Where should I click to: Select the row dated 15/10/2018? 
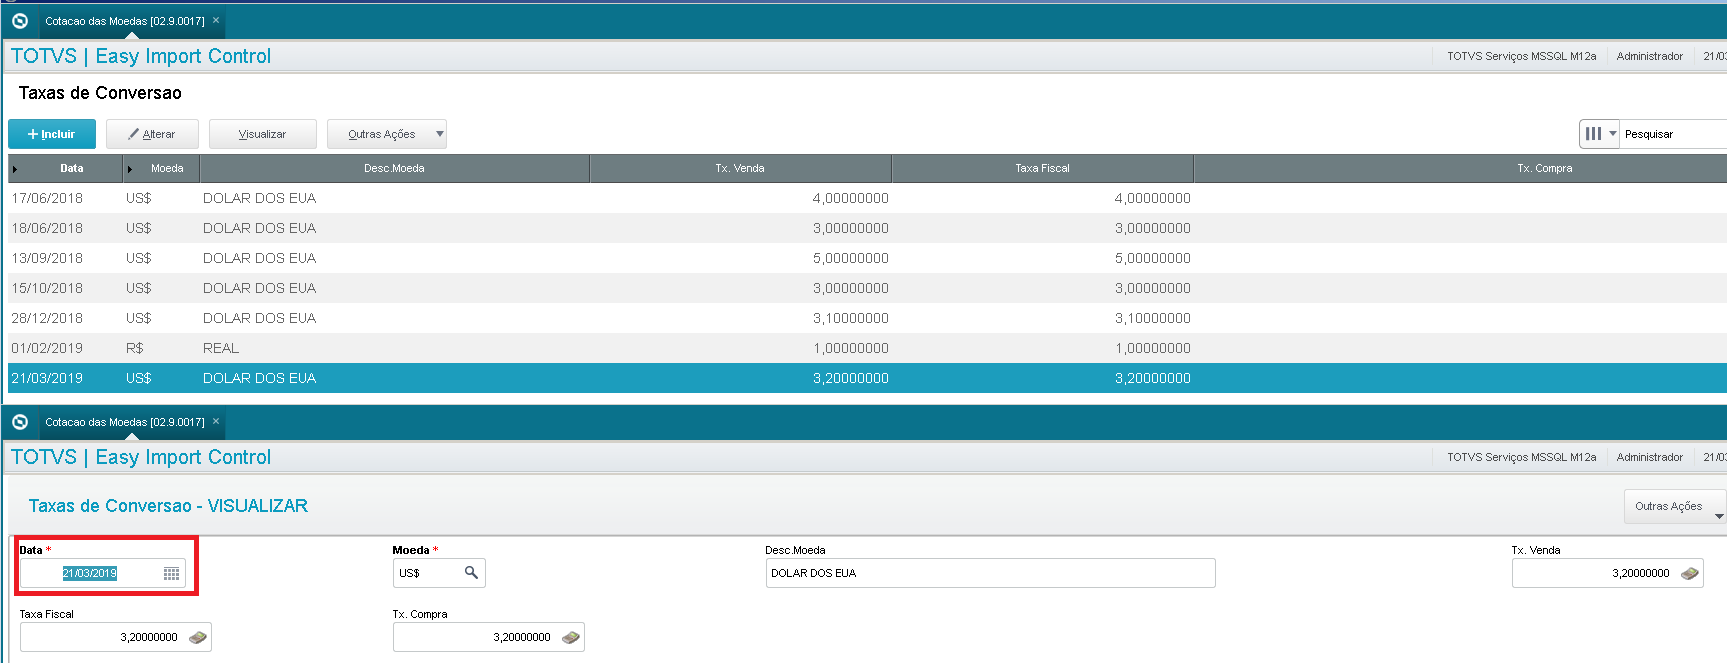[x=867, y=288]
